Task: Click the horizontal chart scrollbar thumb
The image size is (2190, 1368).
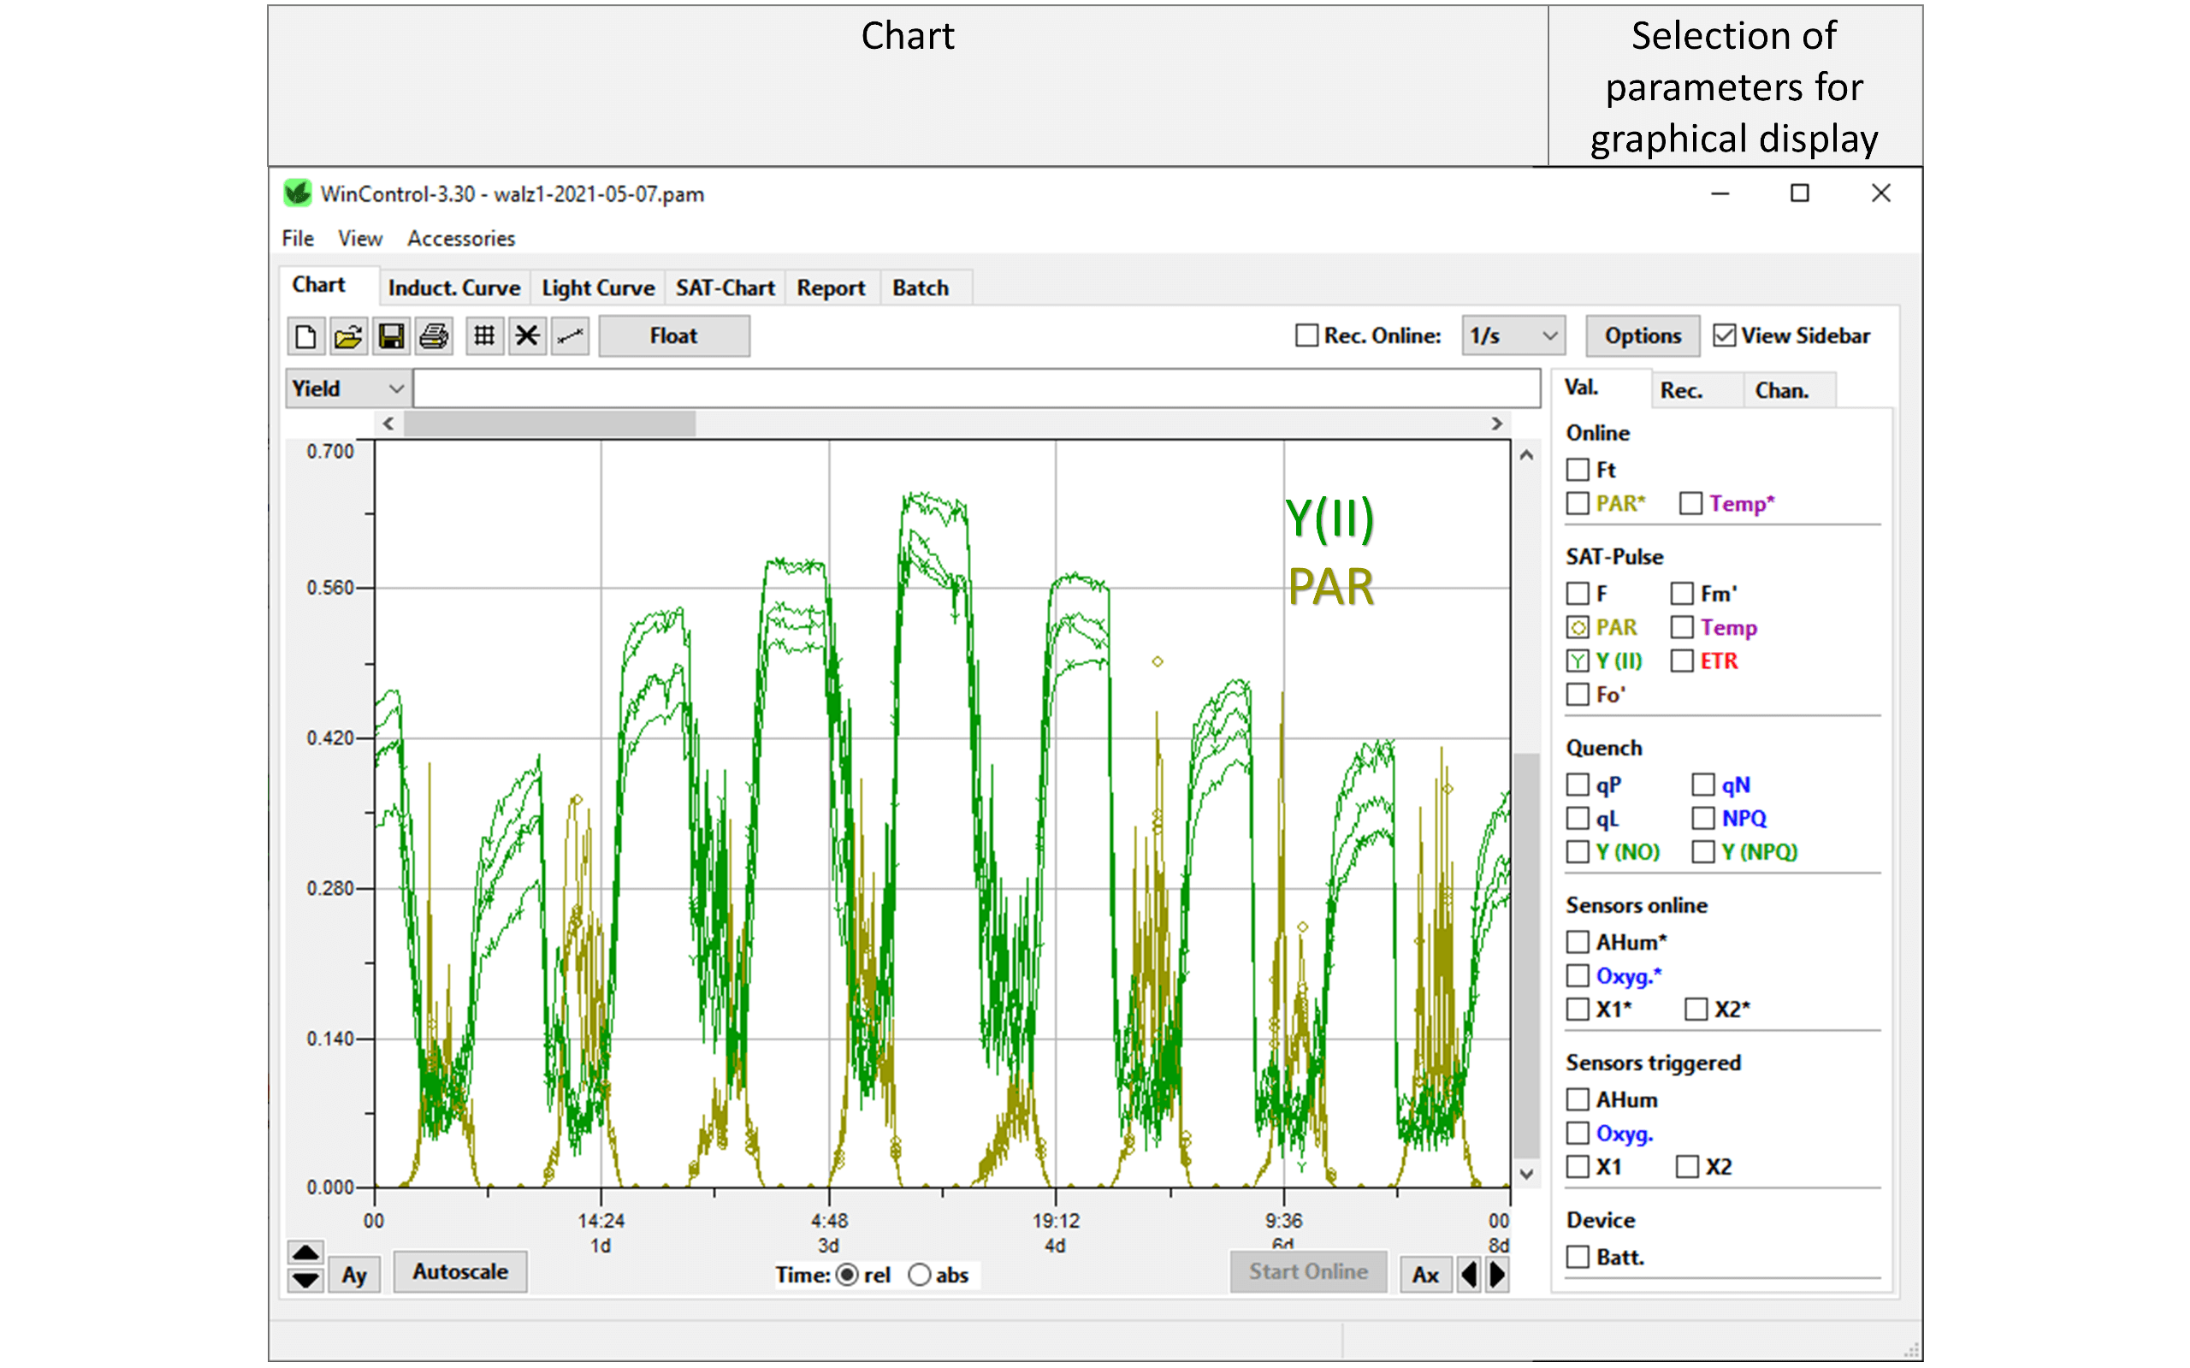Action: coord(549,424)
